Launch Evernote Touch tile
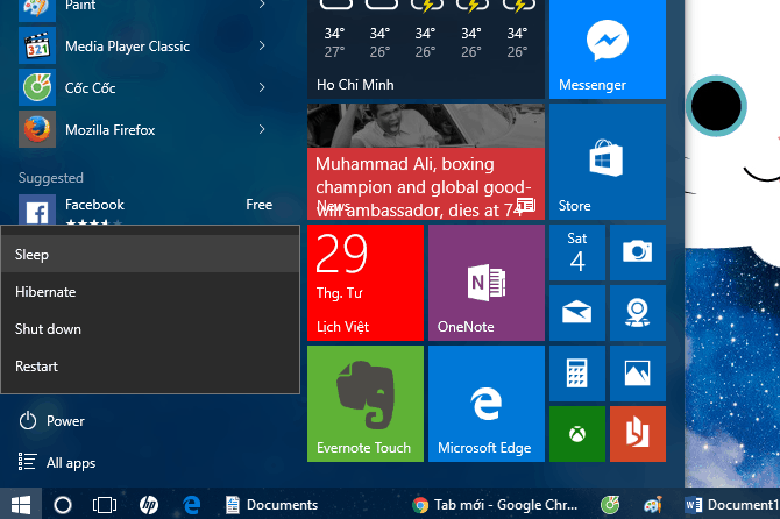This screenshot has height=519, width=780. point(365,403)
